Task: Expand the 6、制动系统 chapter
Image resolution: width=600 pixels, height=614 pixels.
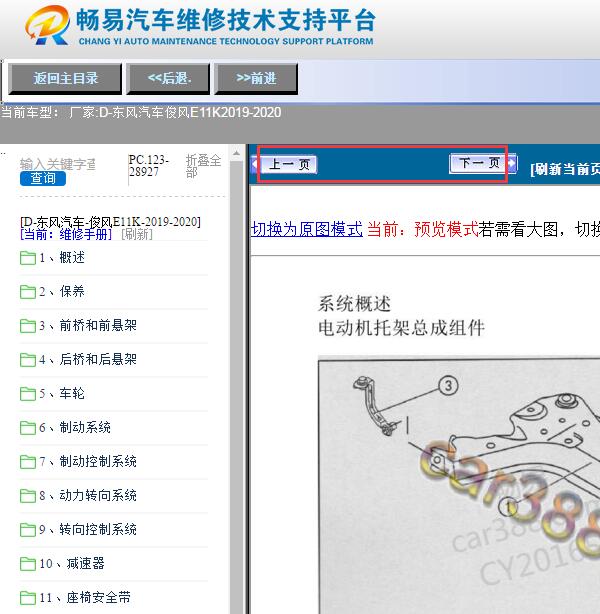Action: 75,428
